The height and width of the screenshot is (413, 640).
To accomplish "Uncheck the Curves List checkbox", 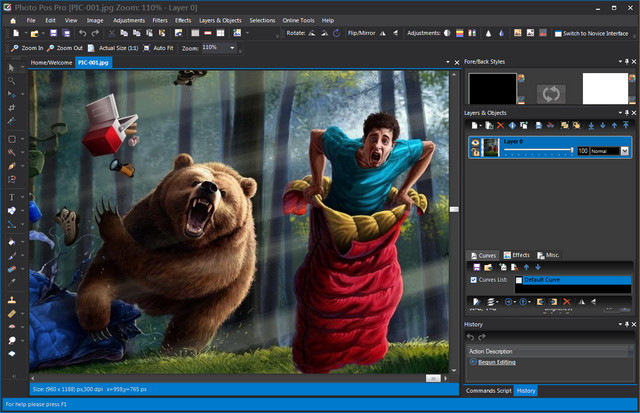I will pyautogui.click(x=473, y=280).
